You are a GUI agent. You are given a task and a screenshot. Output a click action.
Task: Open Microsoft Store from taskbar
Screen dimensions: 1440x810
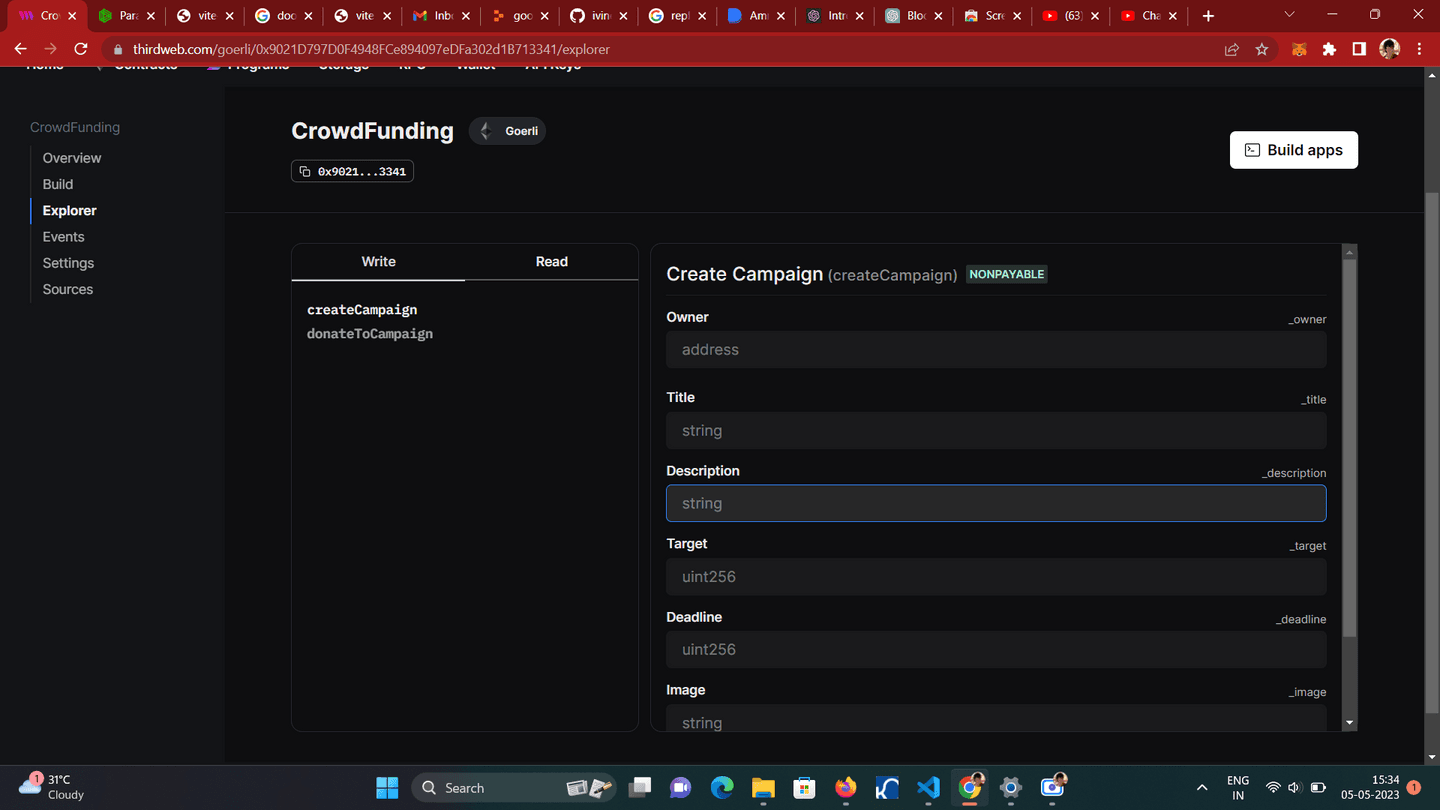coord(804,788)
